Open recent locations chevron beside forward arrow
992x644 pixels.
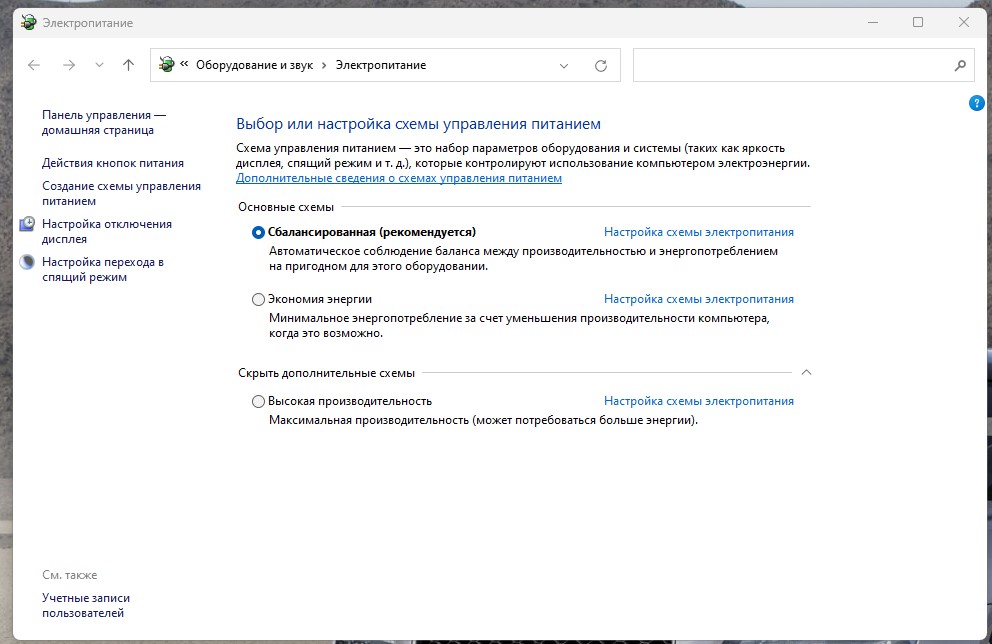[x=99, y=65]
